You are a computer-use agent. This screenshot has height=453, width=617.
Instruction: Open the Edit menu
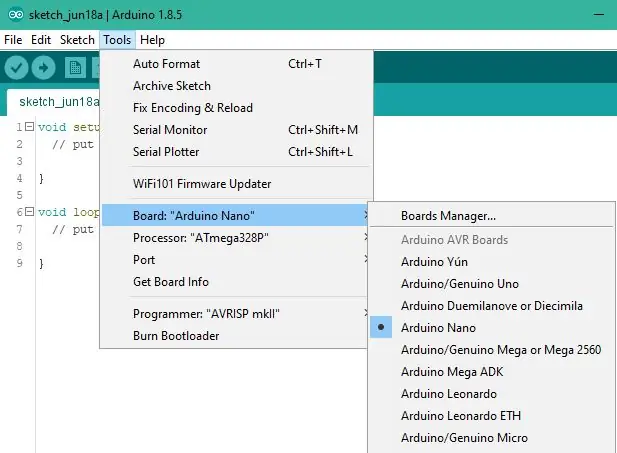(x=41, y=40)
